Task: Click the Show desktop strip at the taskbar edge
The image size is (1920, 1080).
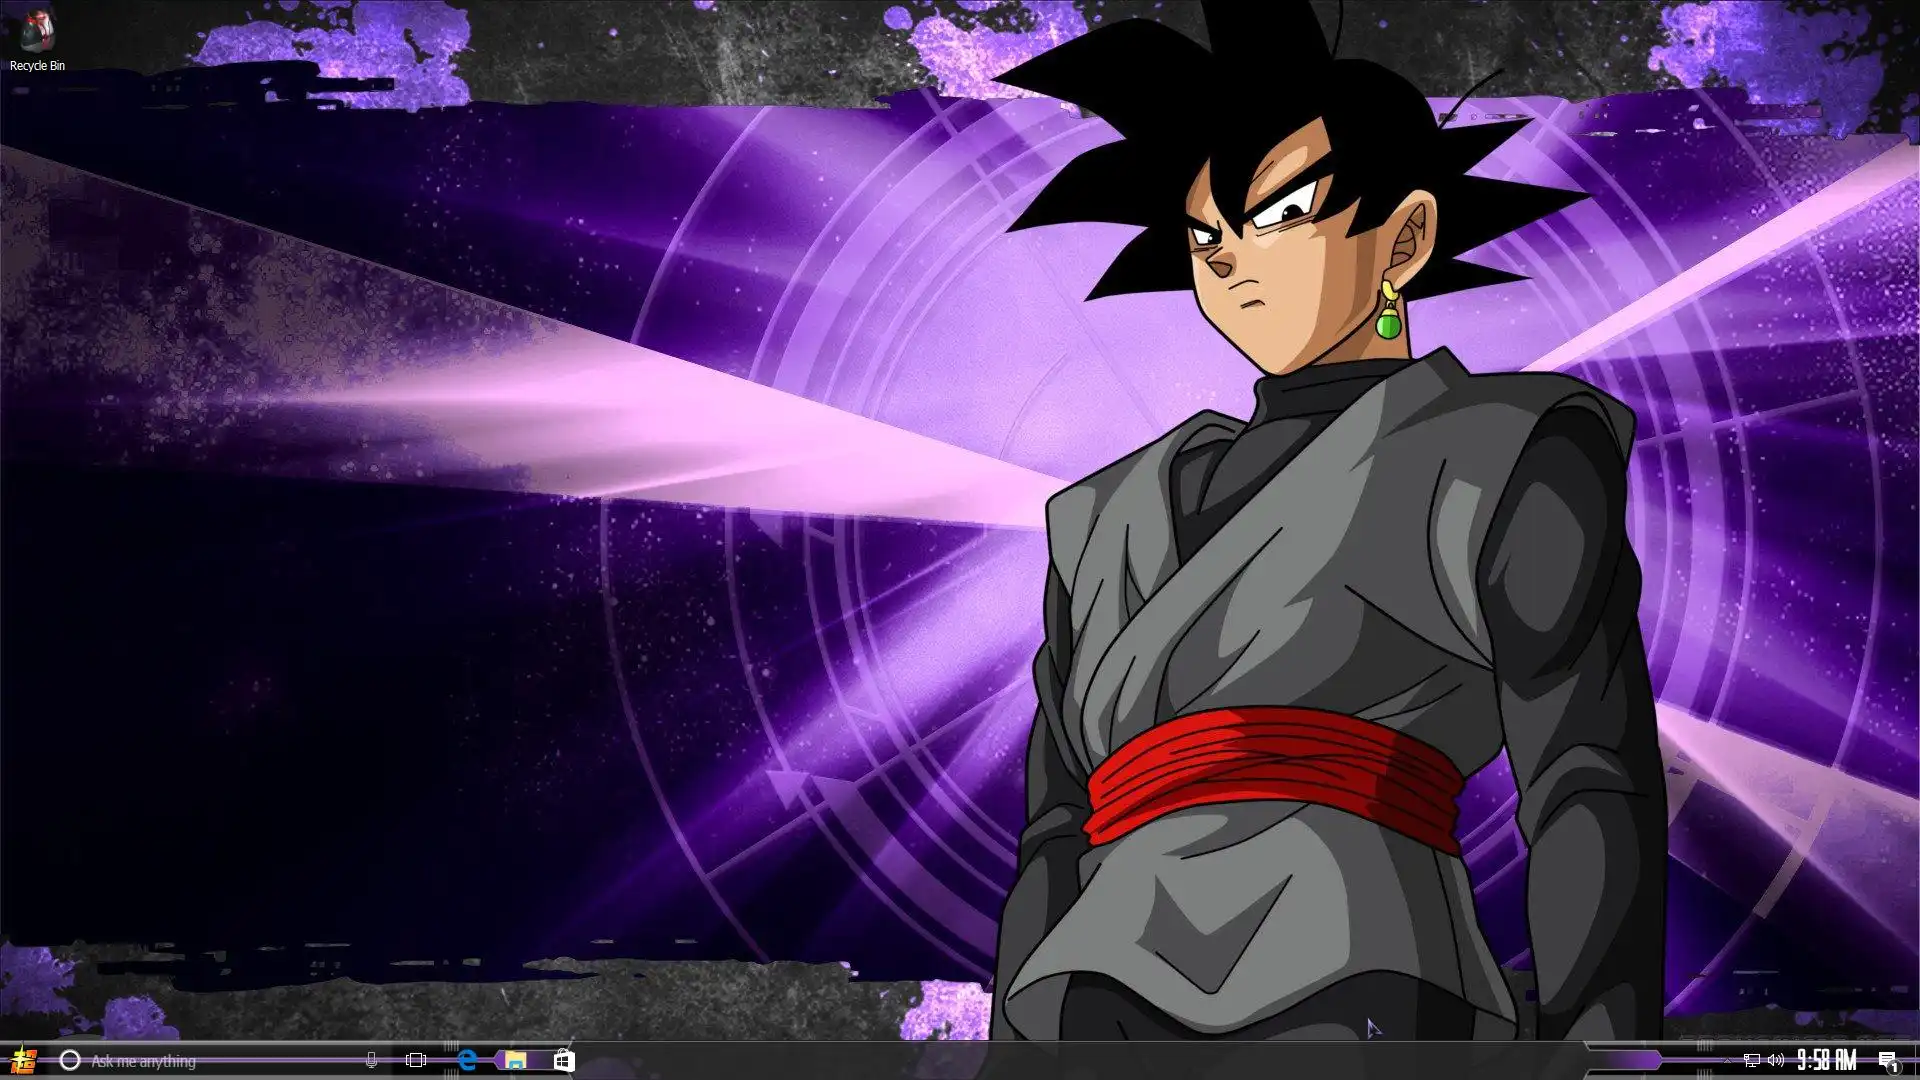Action: 1916,1060
